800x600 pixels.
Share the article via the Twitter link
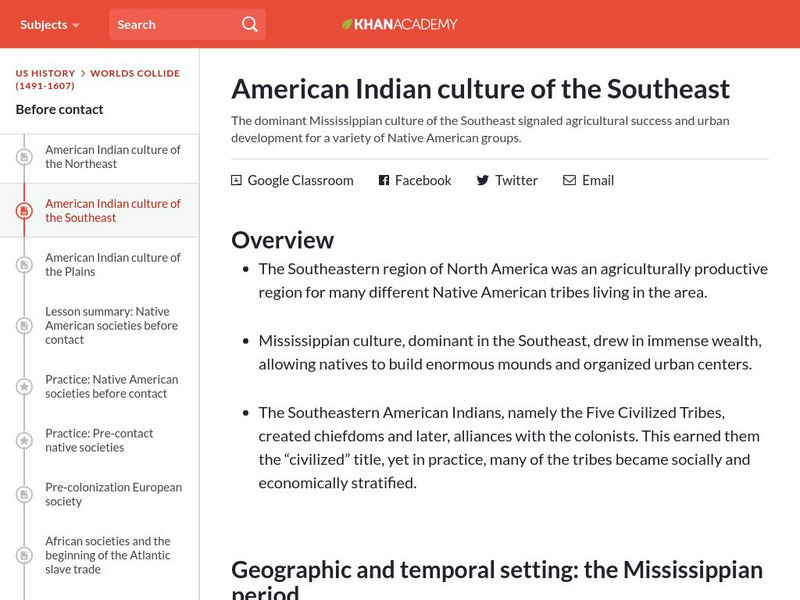516,180
